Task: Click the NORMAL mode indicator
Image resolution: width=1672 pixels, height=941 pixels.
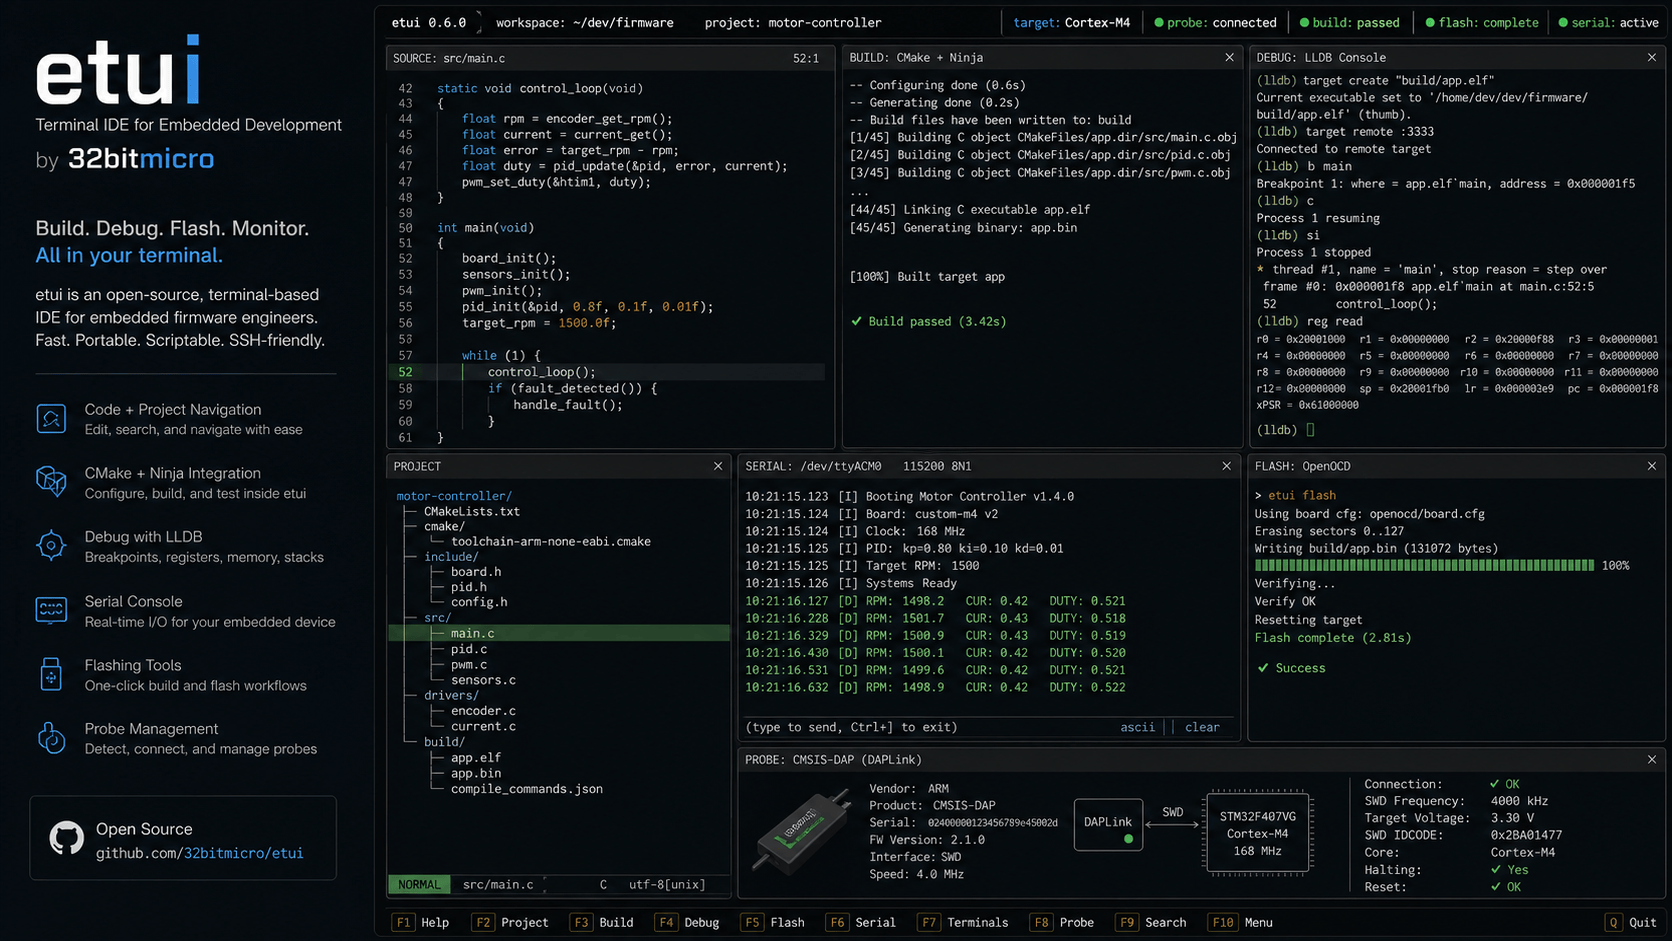Action: pyautogui.click(x=419, y=884)
